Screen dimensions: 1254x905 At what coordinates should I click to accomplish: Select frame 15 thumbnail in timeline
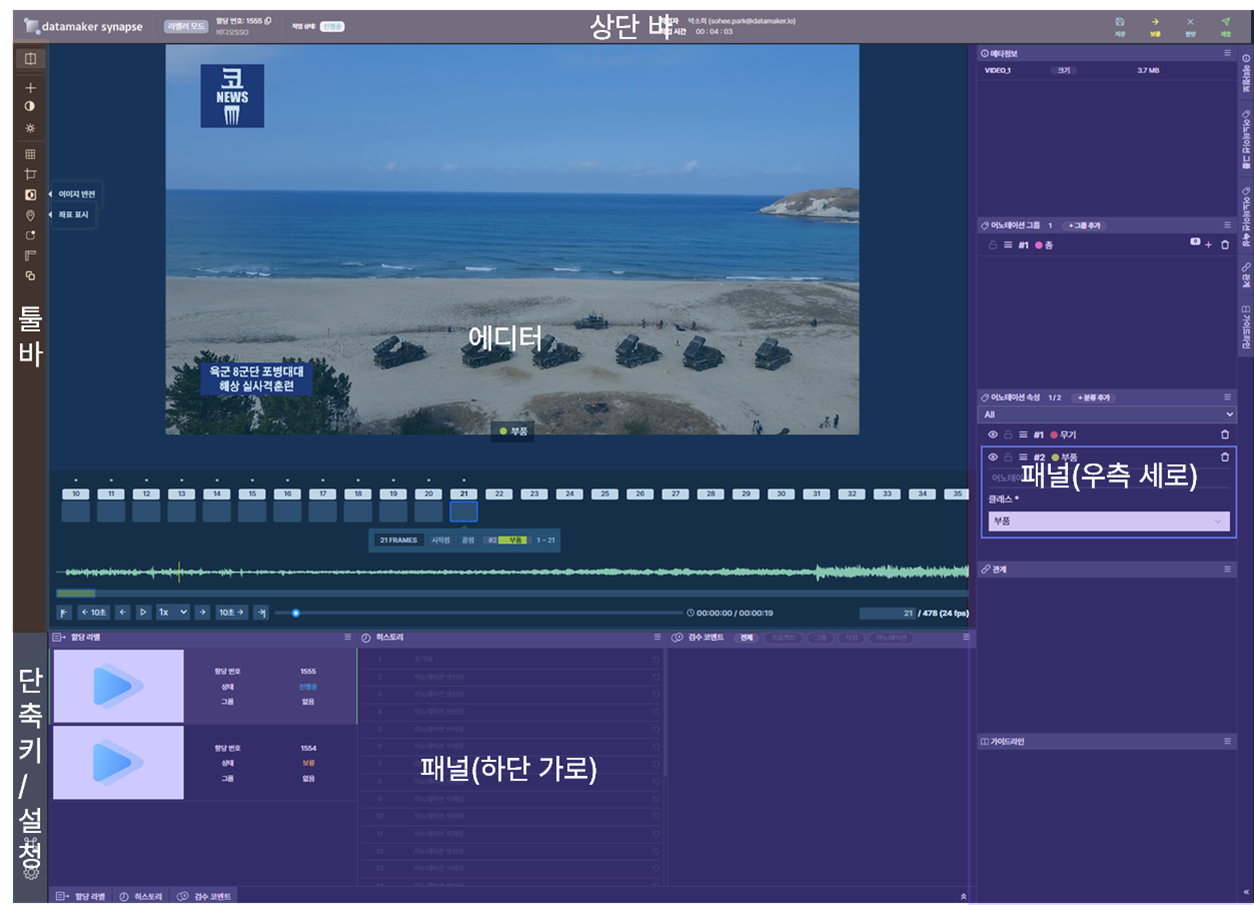(251, 511)
